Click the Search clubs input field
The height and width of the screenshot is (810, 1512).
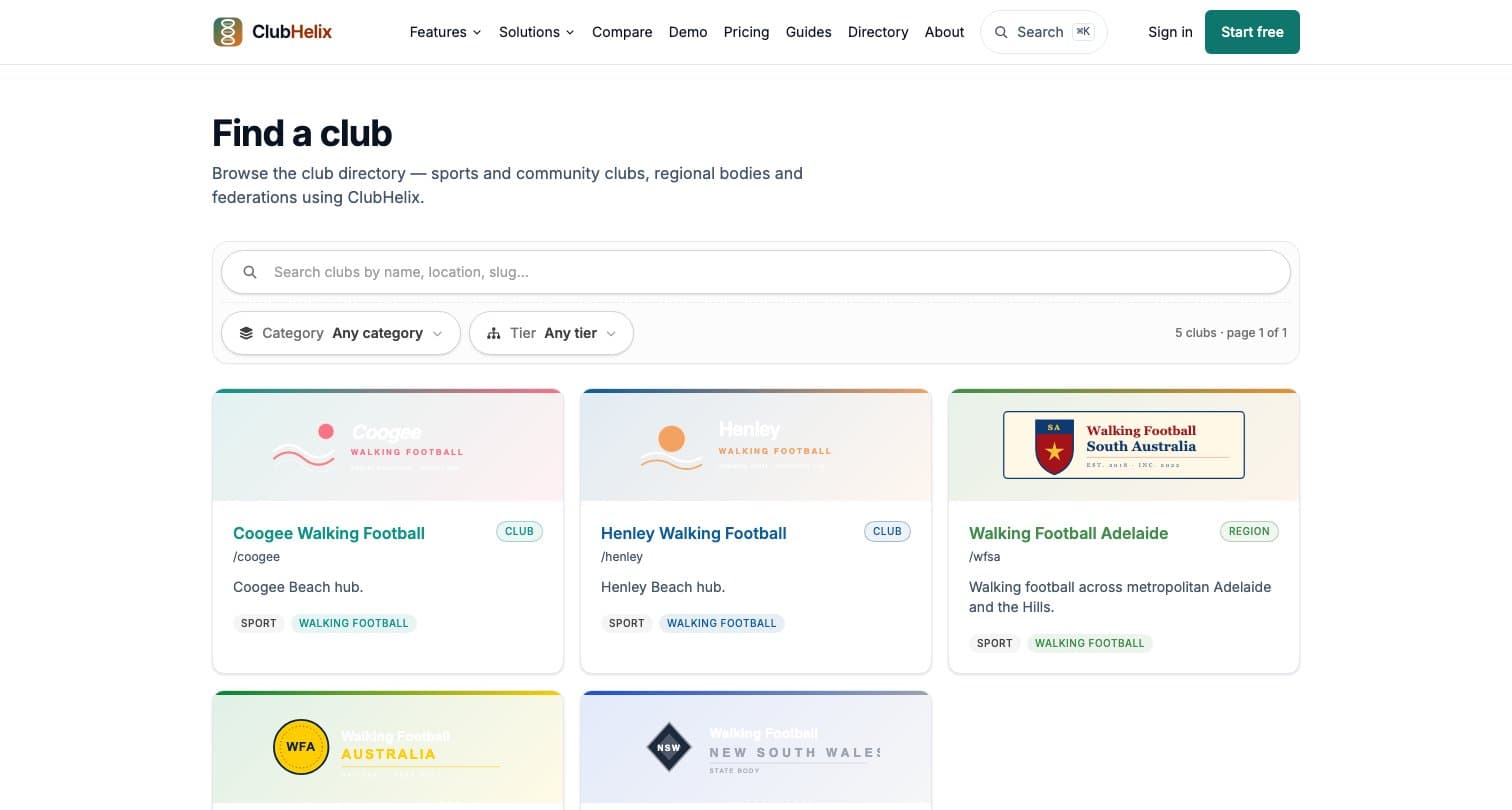[756, 272]
